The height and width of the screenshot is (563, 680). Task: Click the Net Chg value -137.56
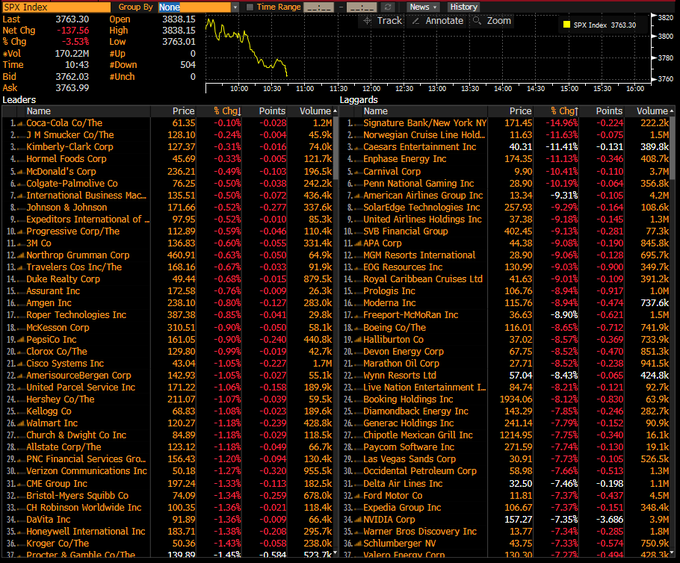[73, 30]
